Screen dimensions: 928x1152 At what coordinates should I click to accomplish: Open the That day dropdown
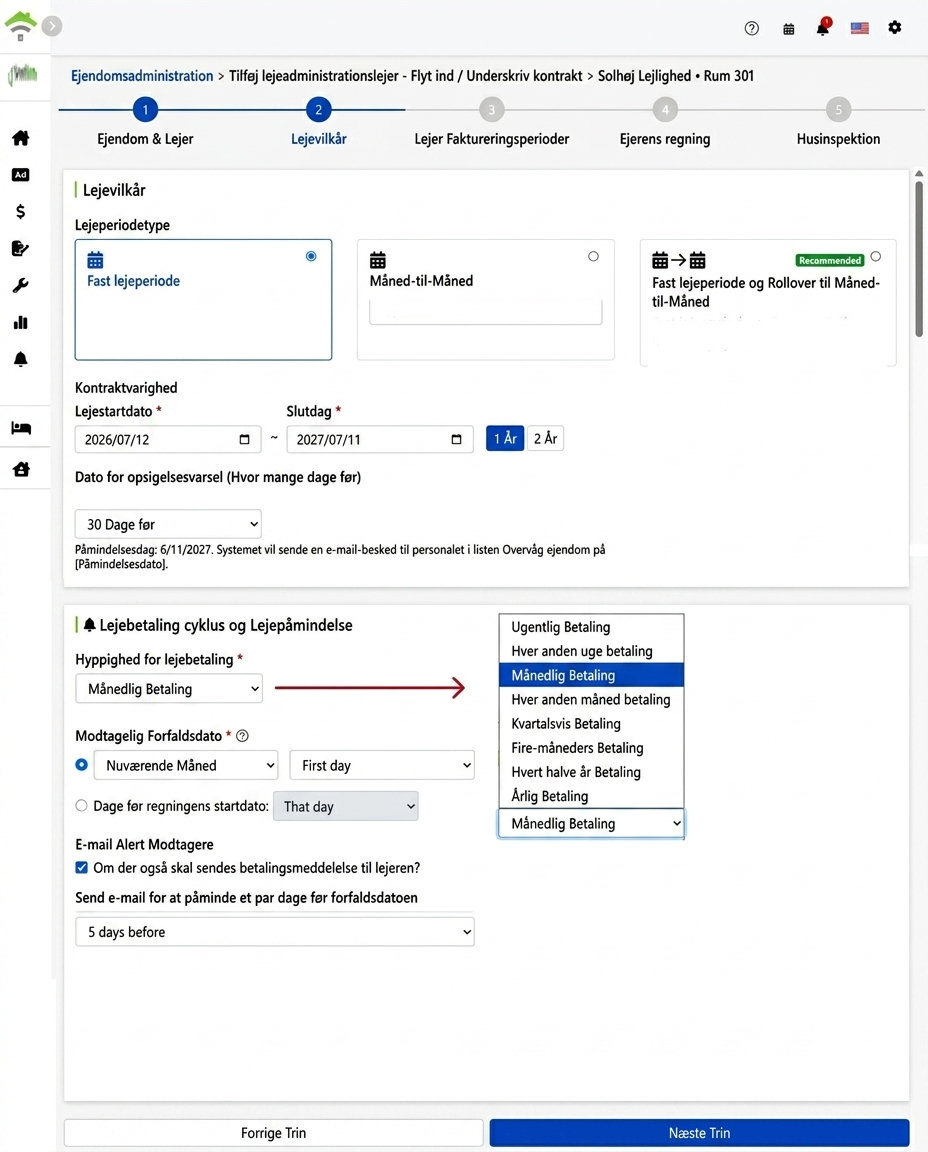[345, 806]
